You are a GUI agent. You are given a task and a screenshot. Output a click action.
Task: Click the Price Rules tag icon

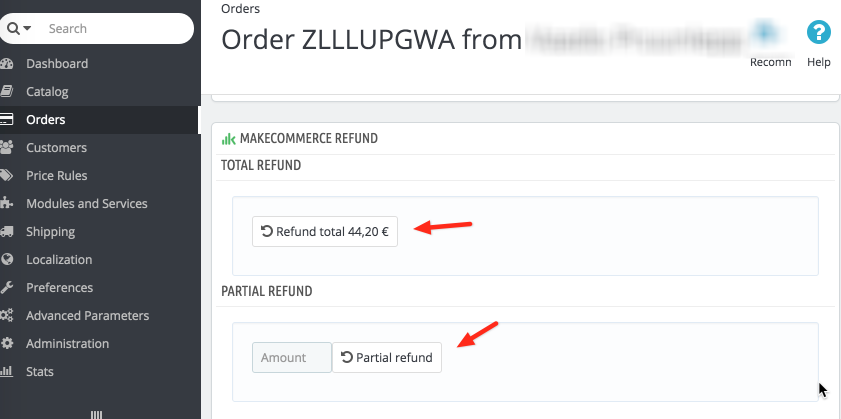6,175
